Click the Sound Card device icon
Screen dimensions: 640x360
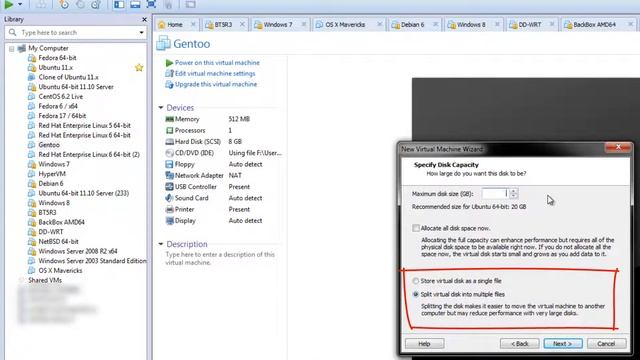coord(169,198)
